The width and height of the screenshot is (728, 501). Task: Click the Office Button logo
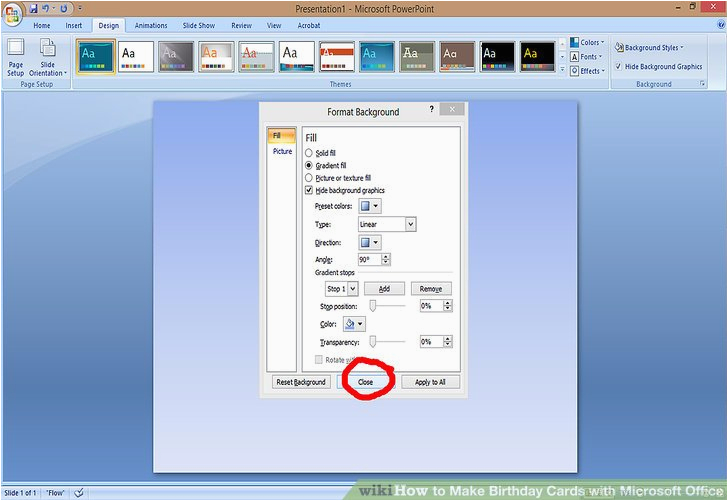[12, 14]
